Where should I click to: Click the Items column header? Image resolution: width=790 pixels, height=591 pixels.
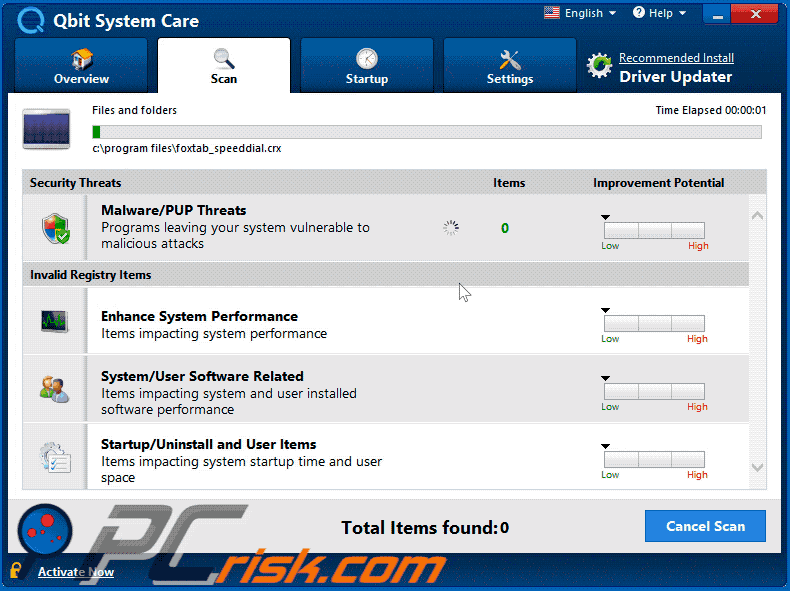tap(509, 183)
